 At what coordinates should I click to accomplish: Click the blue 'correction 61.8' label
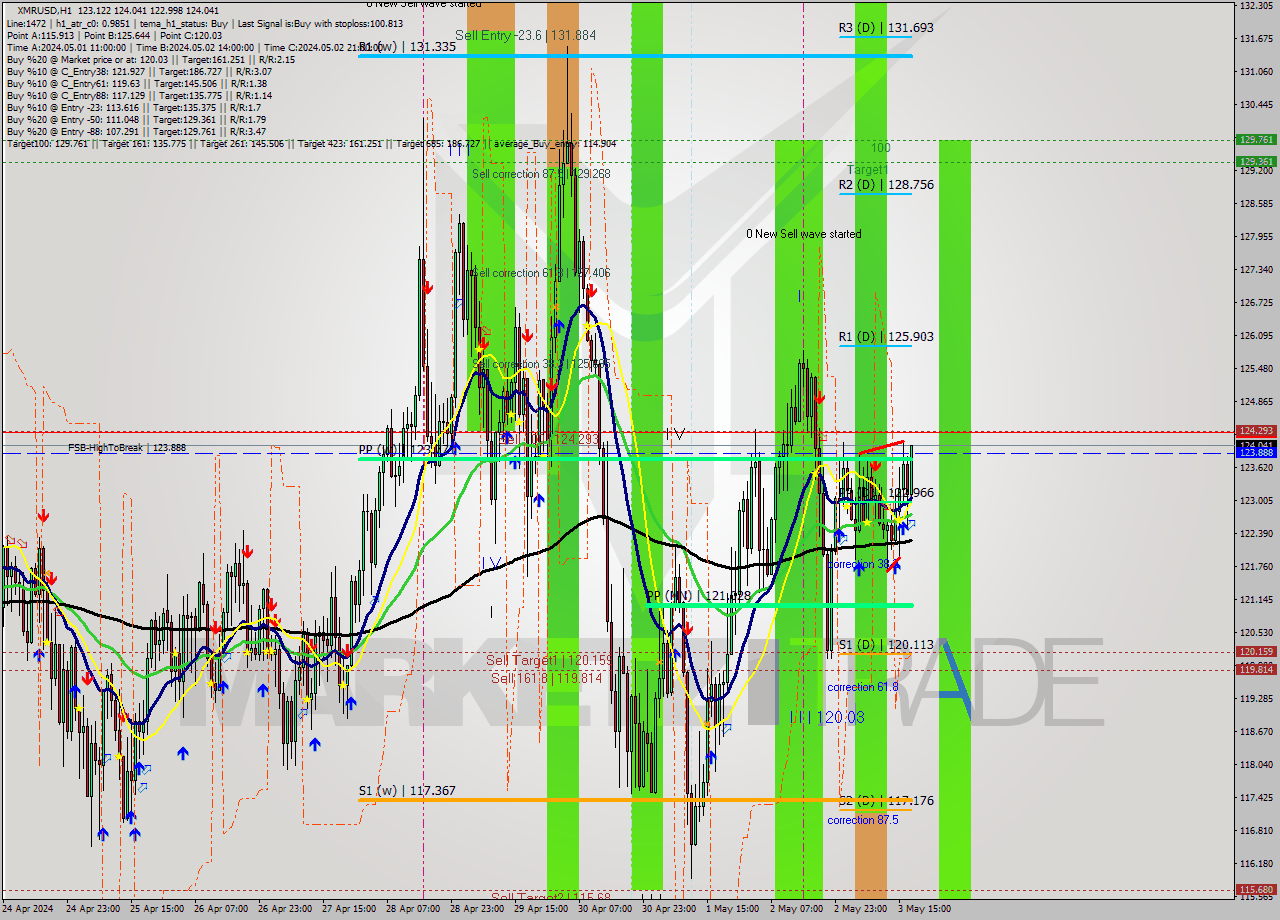click(x=862, y=687)
